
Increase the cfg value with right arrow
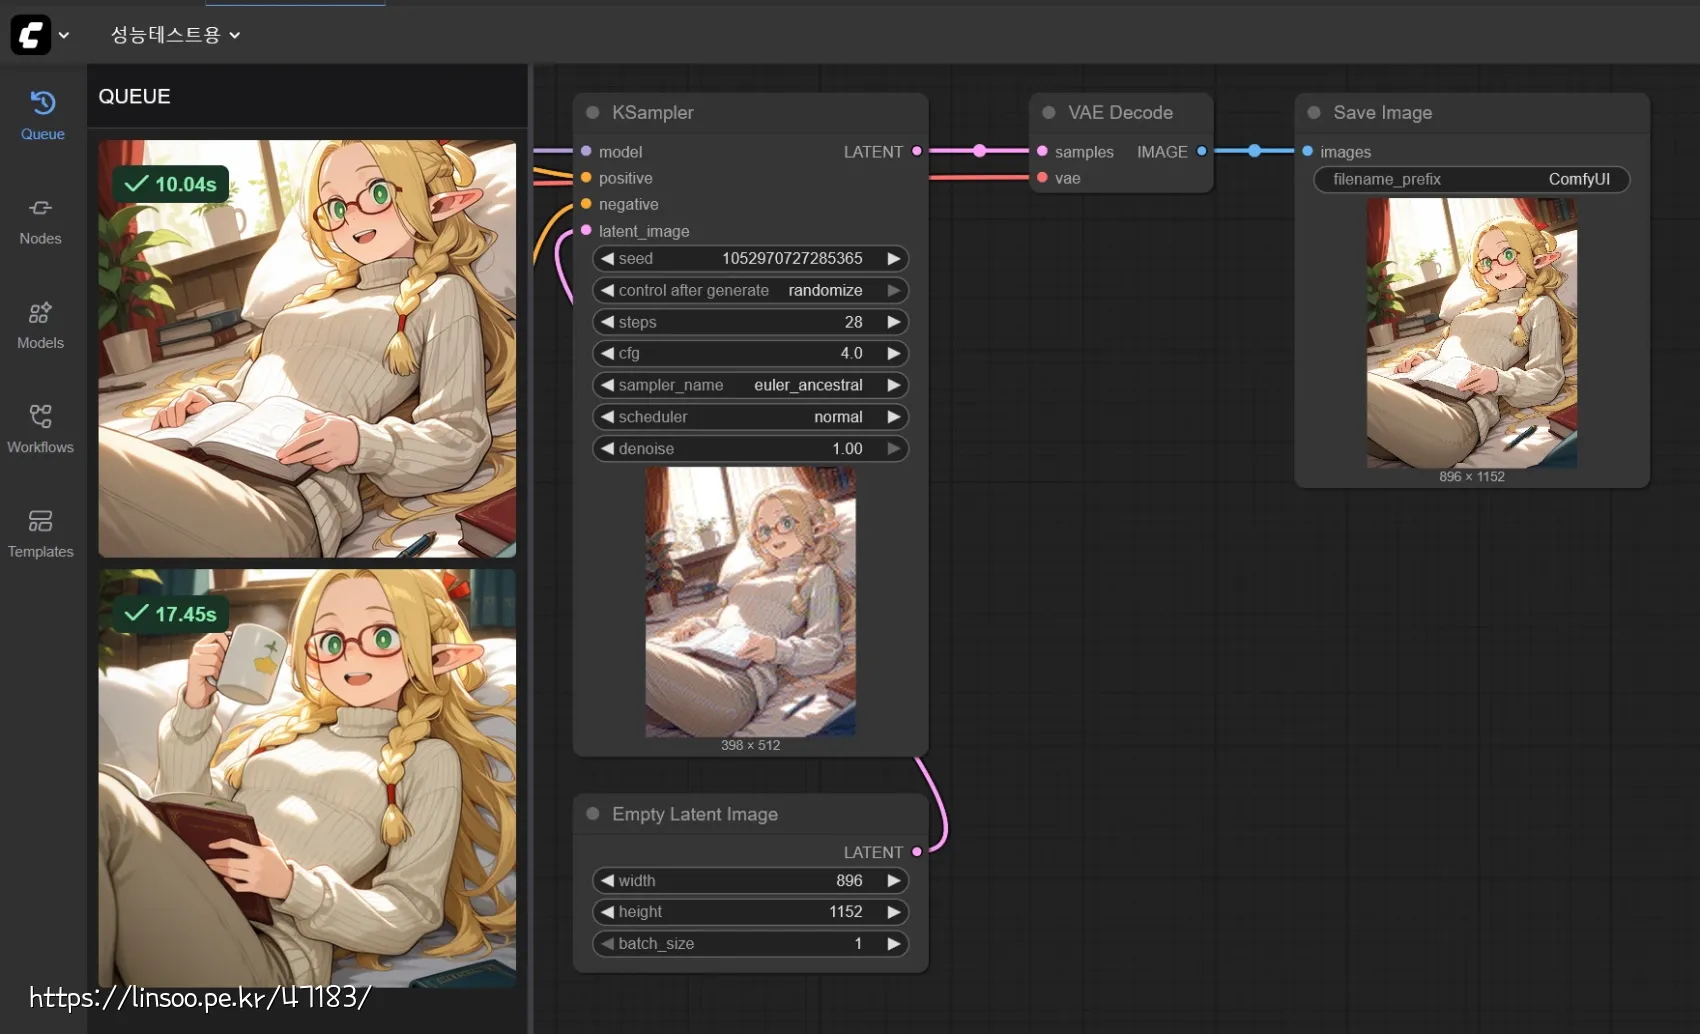click(894, 353)
